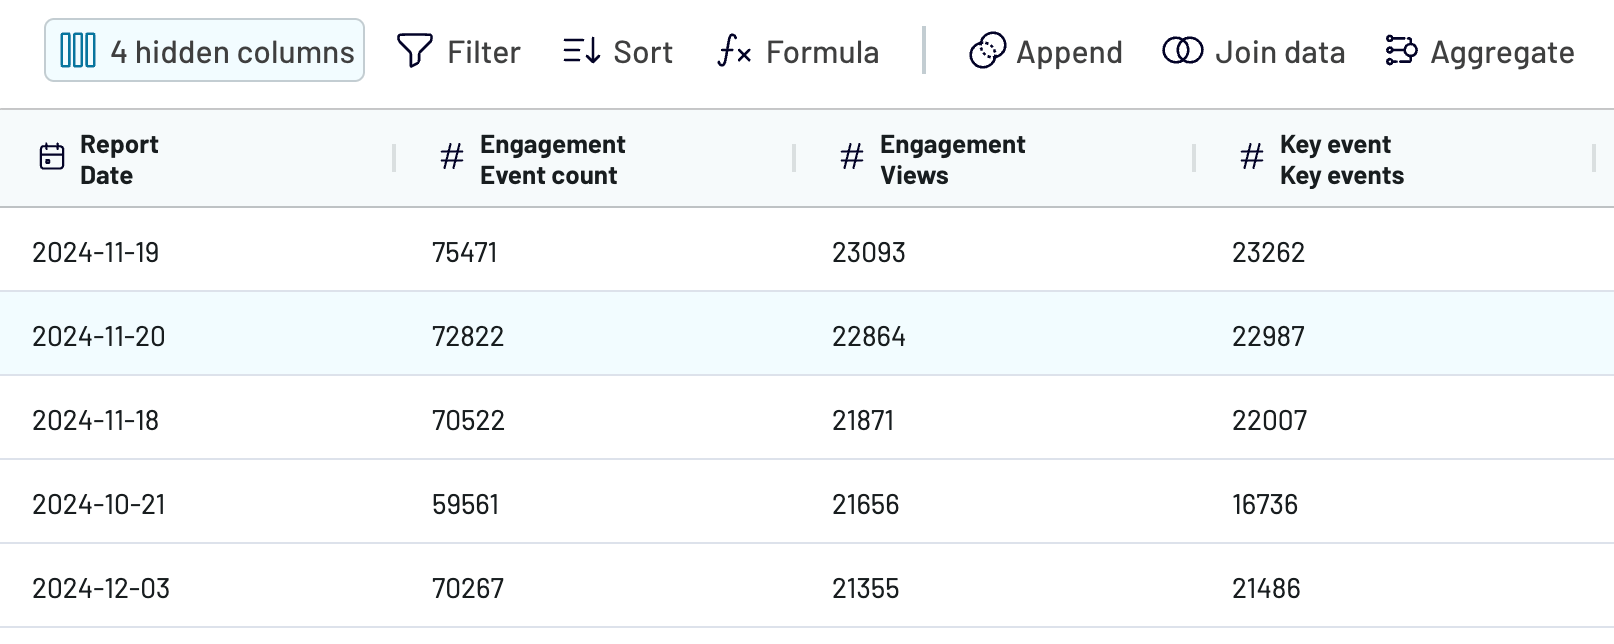Select the Engagement Views column header

[952, 160]
